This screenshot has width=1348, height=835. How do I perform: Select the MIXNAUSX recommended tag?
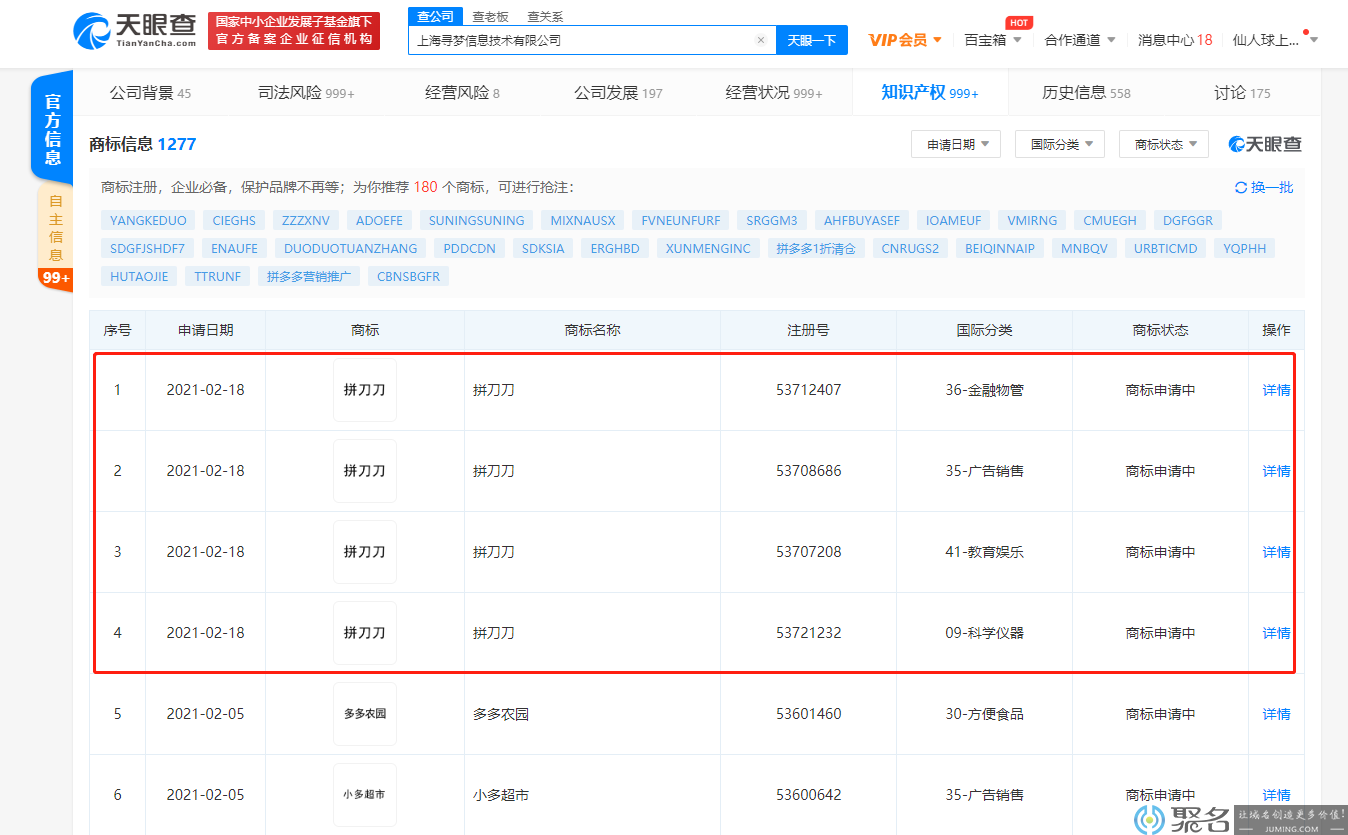click(x=583, y=221)
